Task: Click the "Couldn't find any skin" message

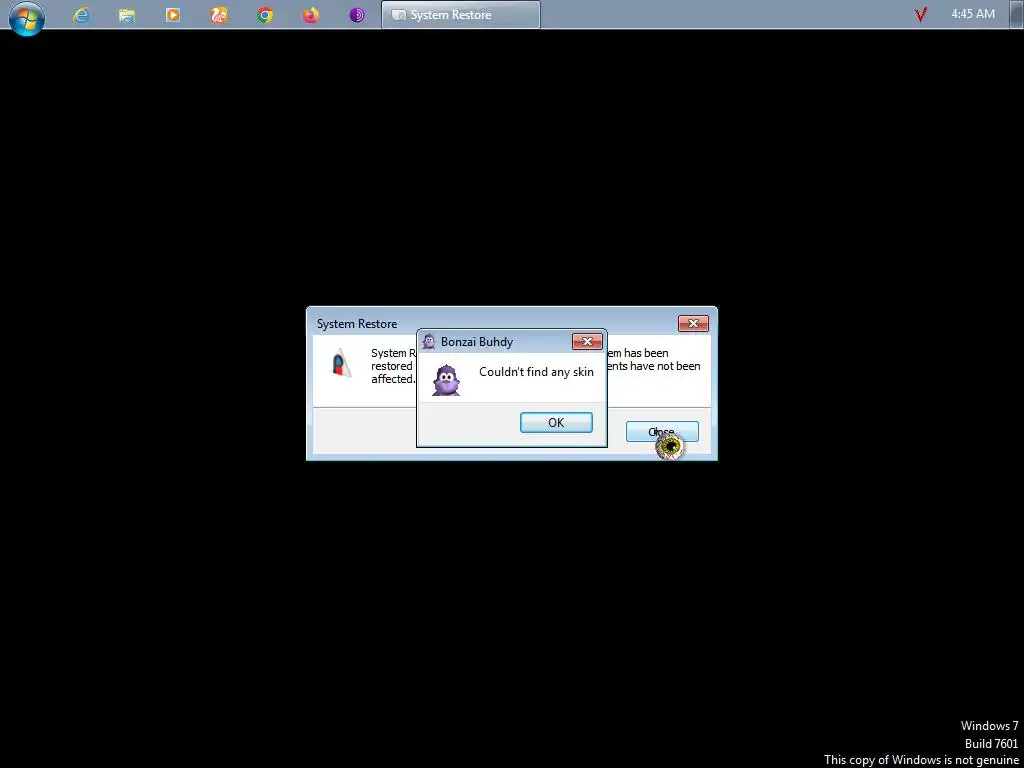Action: tap(536, 372)
